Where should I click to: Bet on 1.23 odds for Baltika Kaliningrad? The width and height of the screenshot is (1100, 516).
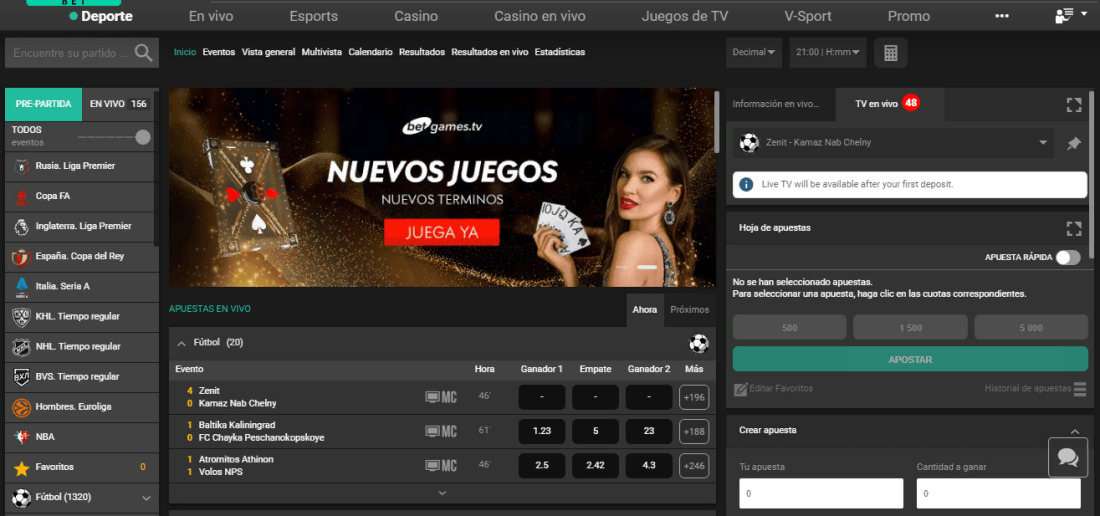542,431
